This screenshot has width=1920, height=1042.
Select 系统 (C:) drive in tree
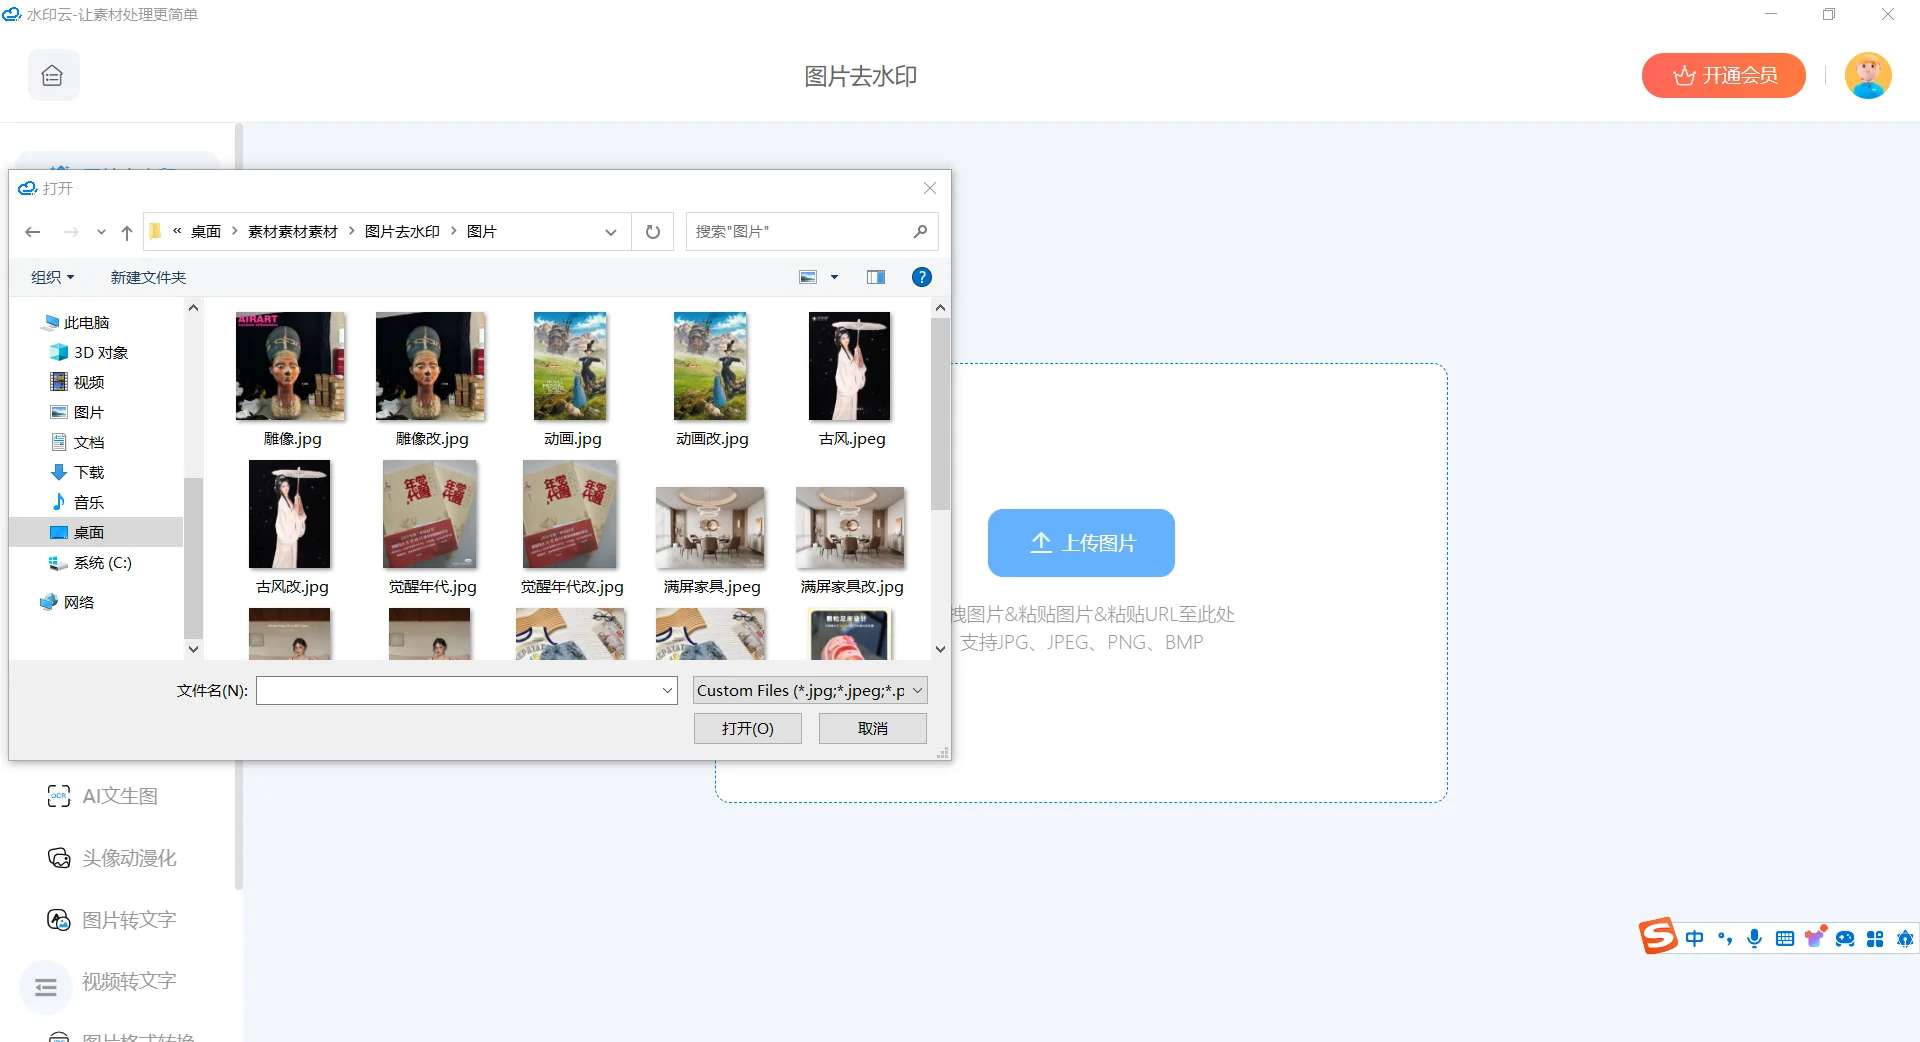90,562
